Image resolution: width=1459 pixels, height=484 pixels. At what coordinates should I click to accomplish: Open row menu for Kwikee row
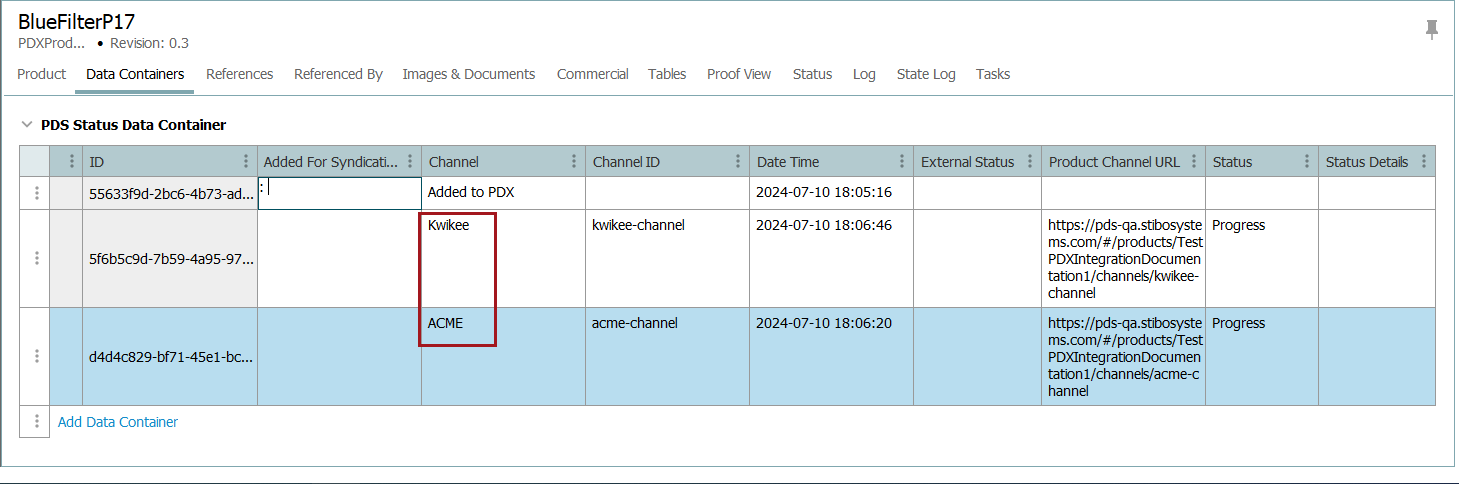(x=37, y=258)
